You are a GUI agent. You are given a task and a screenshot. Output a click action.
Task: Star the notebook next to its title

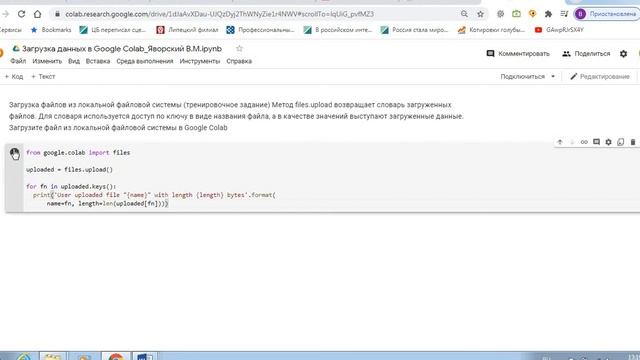point(239,49)
